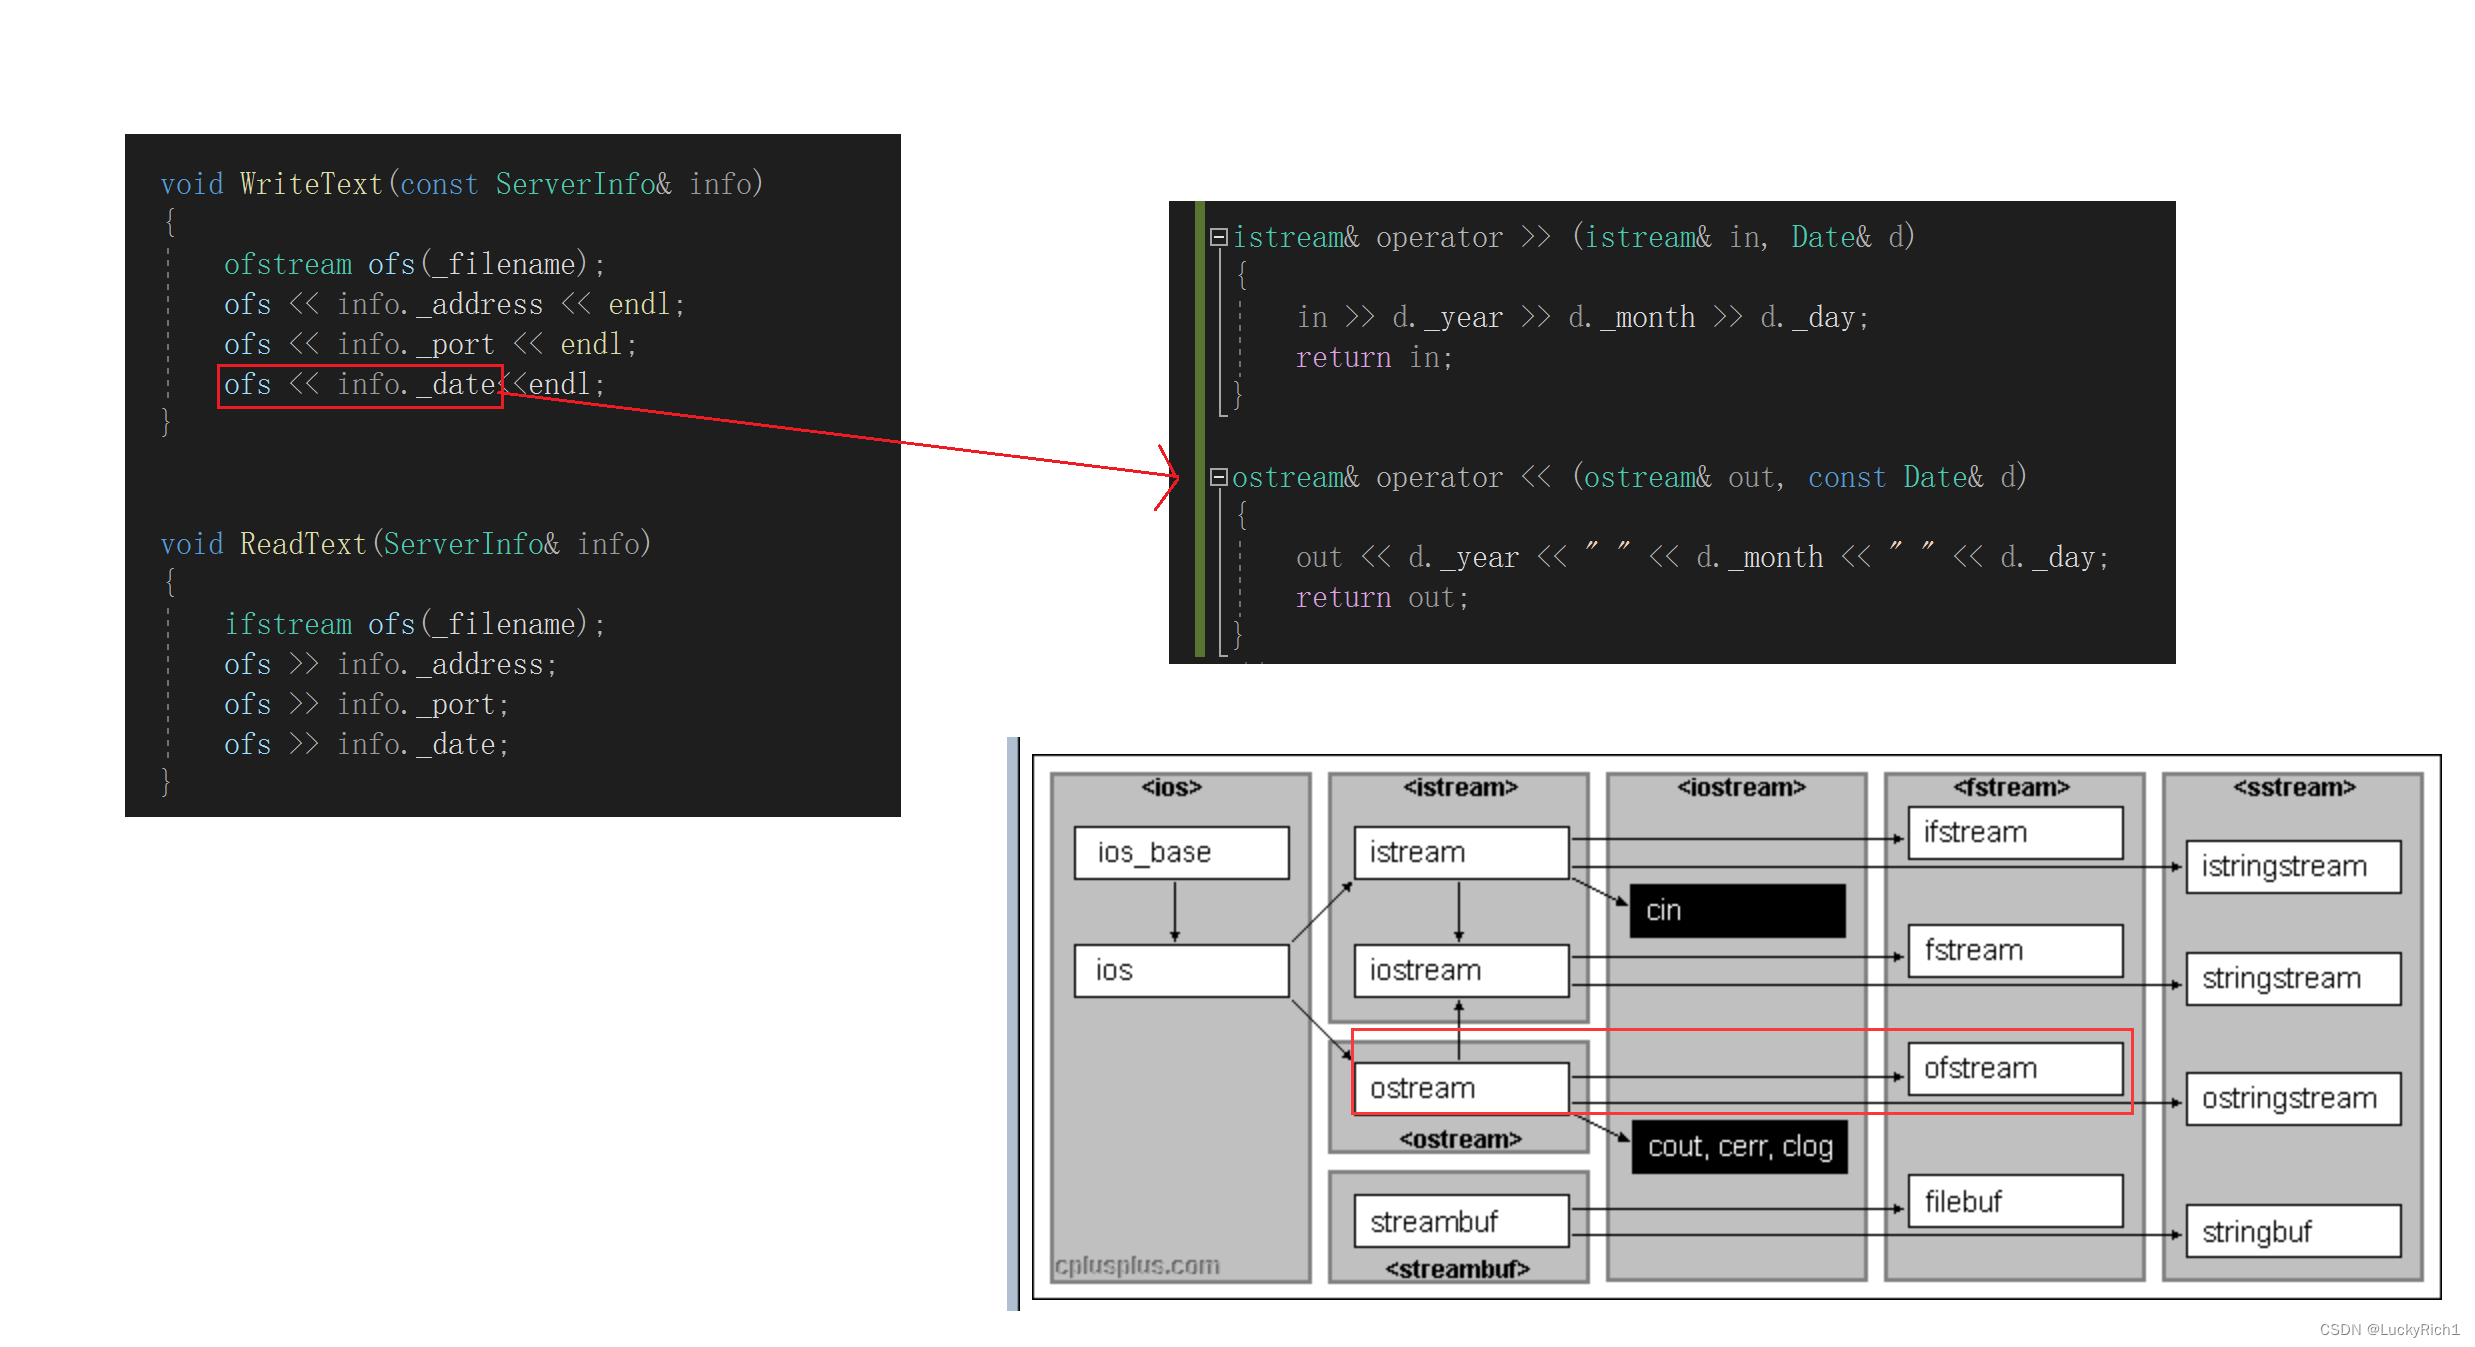
Task: Click the cout, cerr, clog box
Action: coord(1739,1146)
